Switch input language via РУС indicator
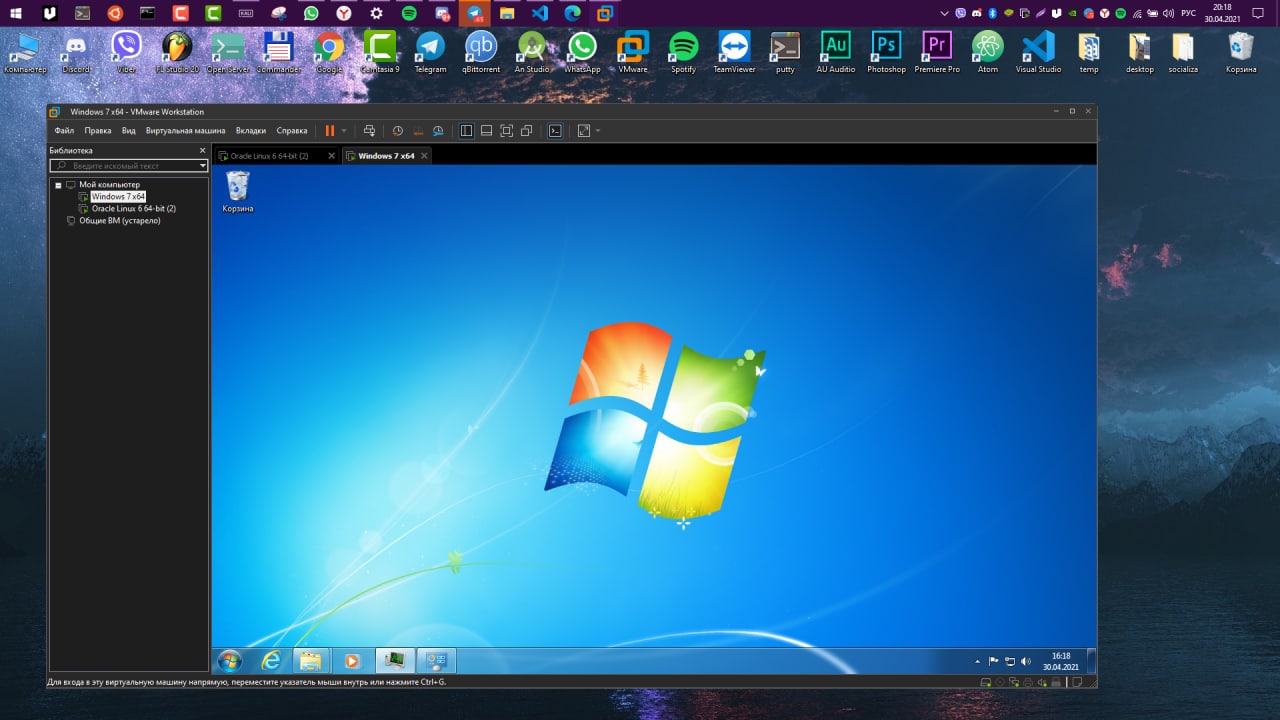The height and width of the screenshot is (720, 1280). [x=1188, y=13]
